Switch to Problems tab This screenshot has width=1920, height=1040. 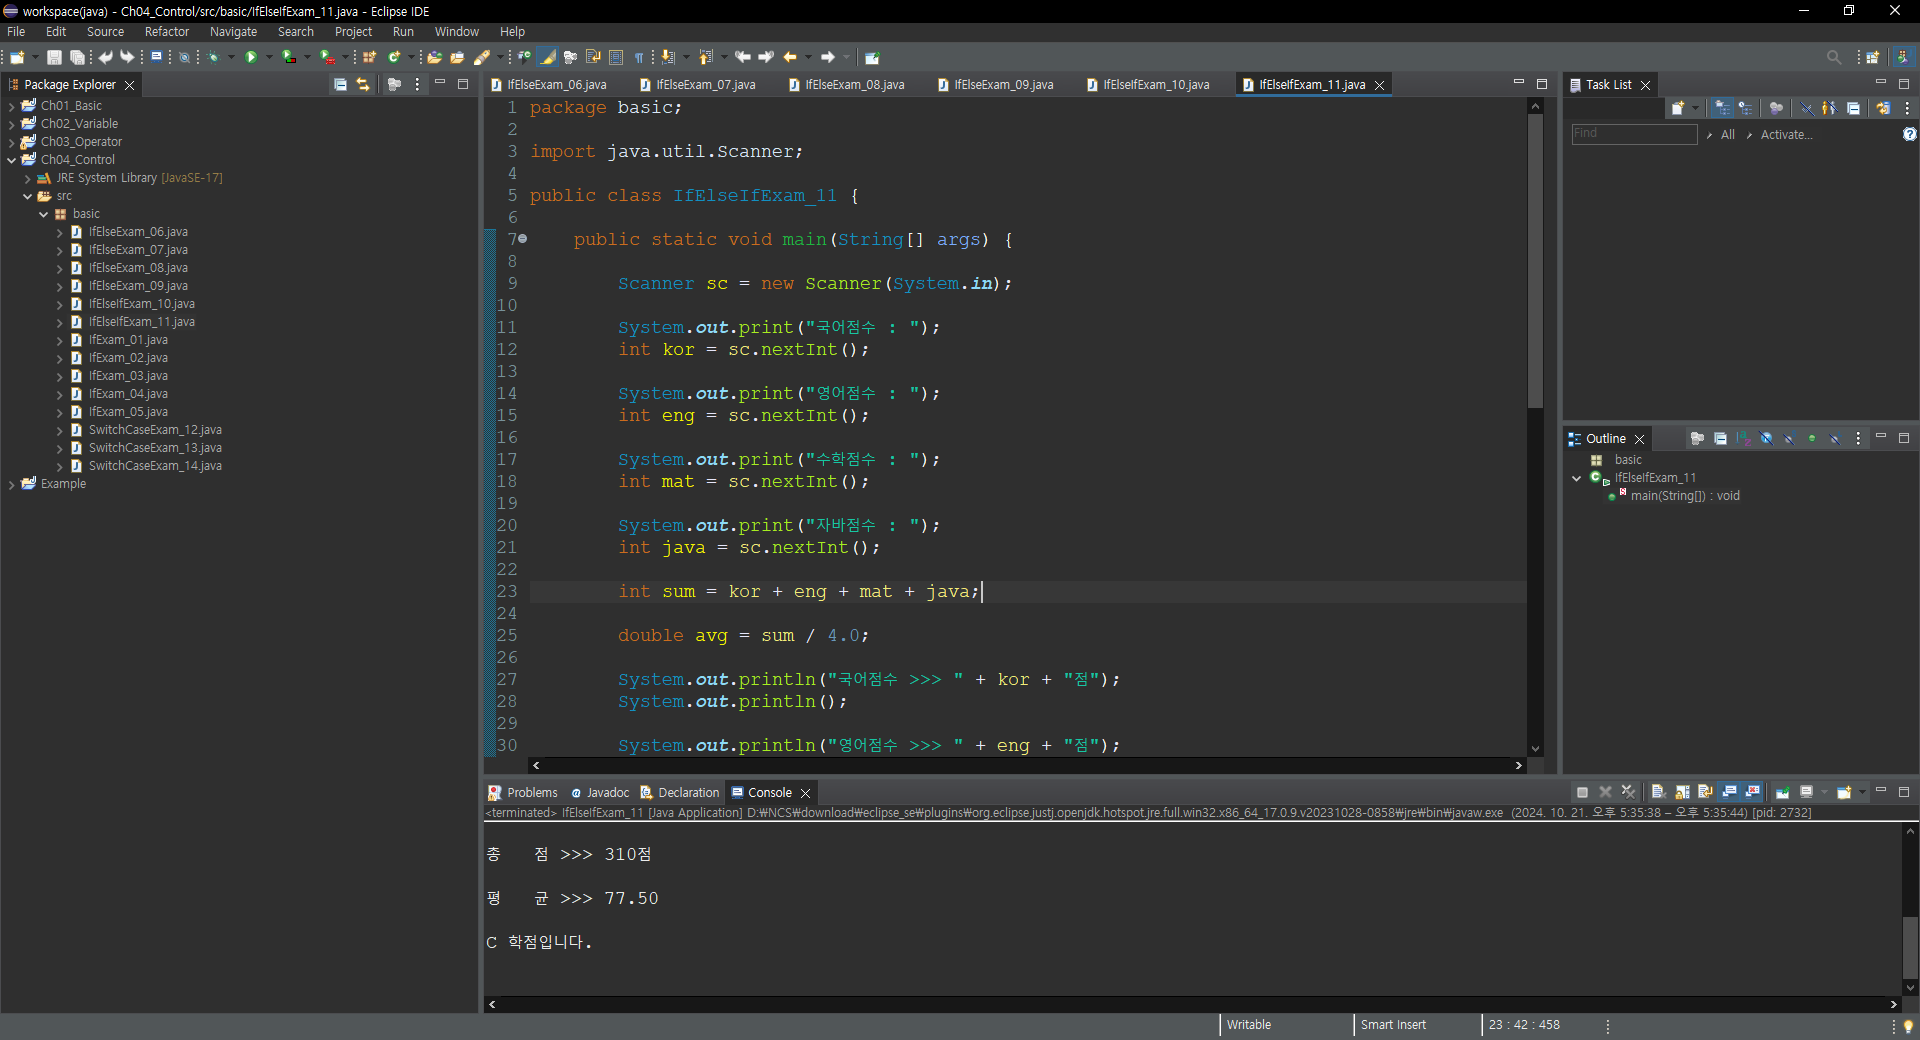[523, 793]
